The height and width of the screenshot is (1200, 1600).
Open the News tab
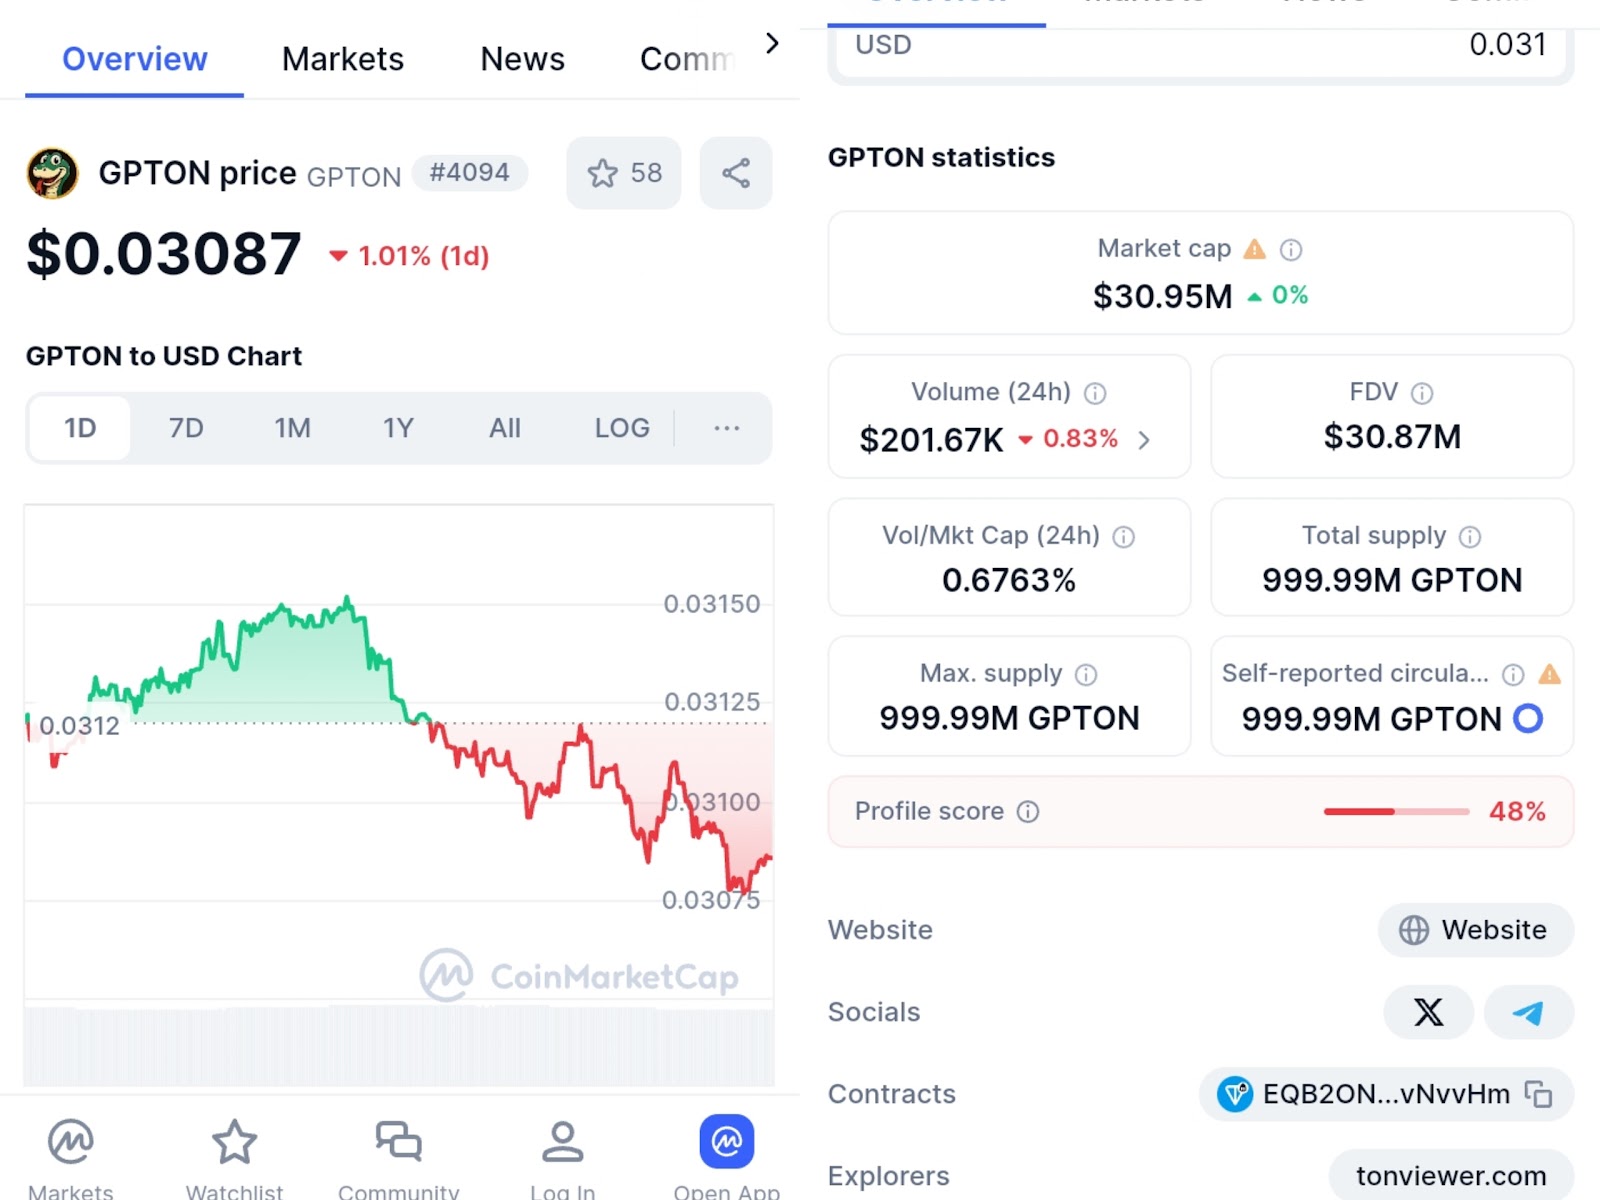522,59
